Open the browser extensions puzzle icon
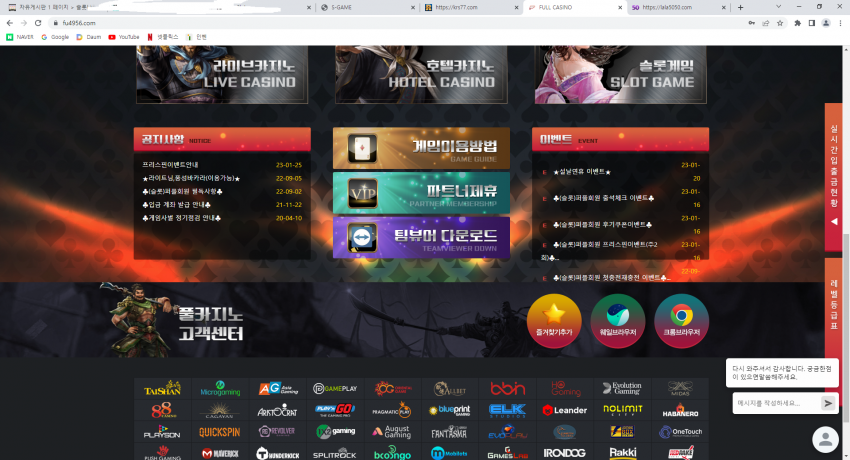850x460 pixels. [x=797, y=23]
